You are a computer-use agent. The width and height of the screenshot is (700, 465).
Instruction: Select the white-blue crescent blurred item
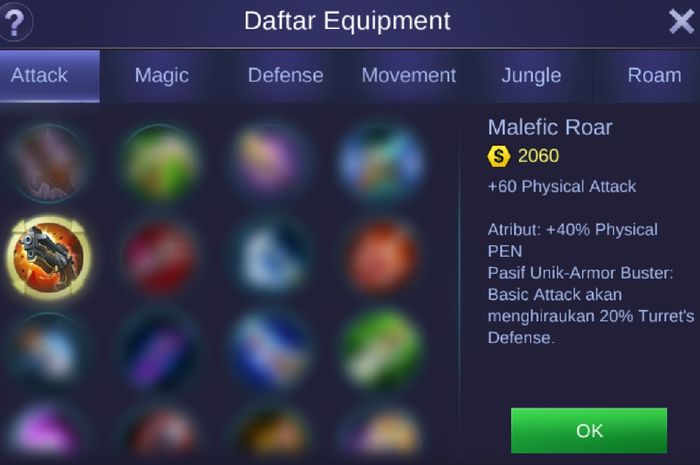click(271, 257)
